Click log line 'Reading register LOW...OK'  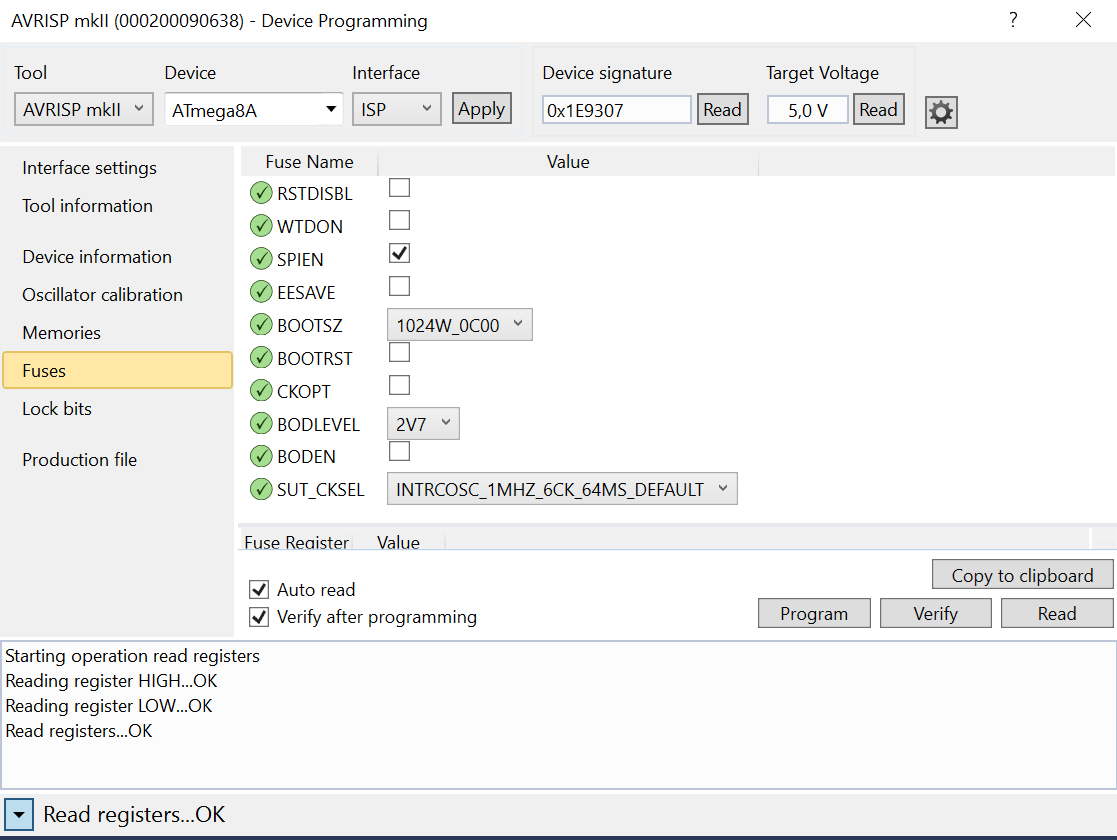(109, 705)
